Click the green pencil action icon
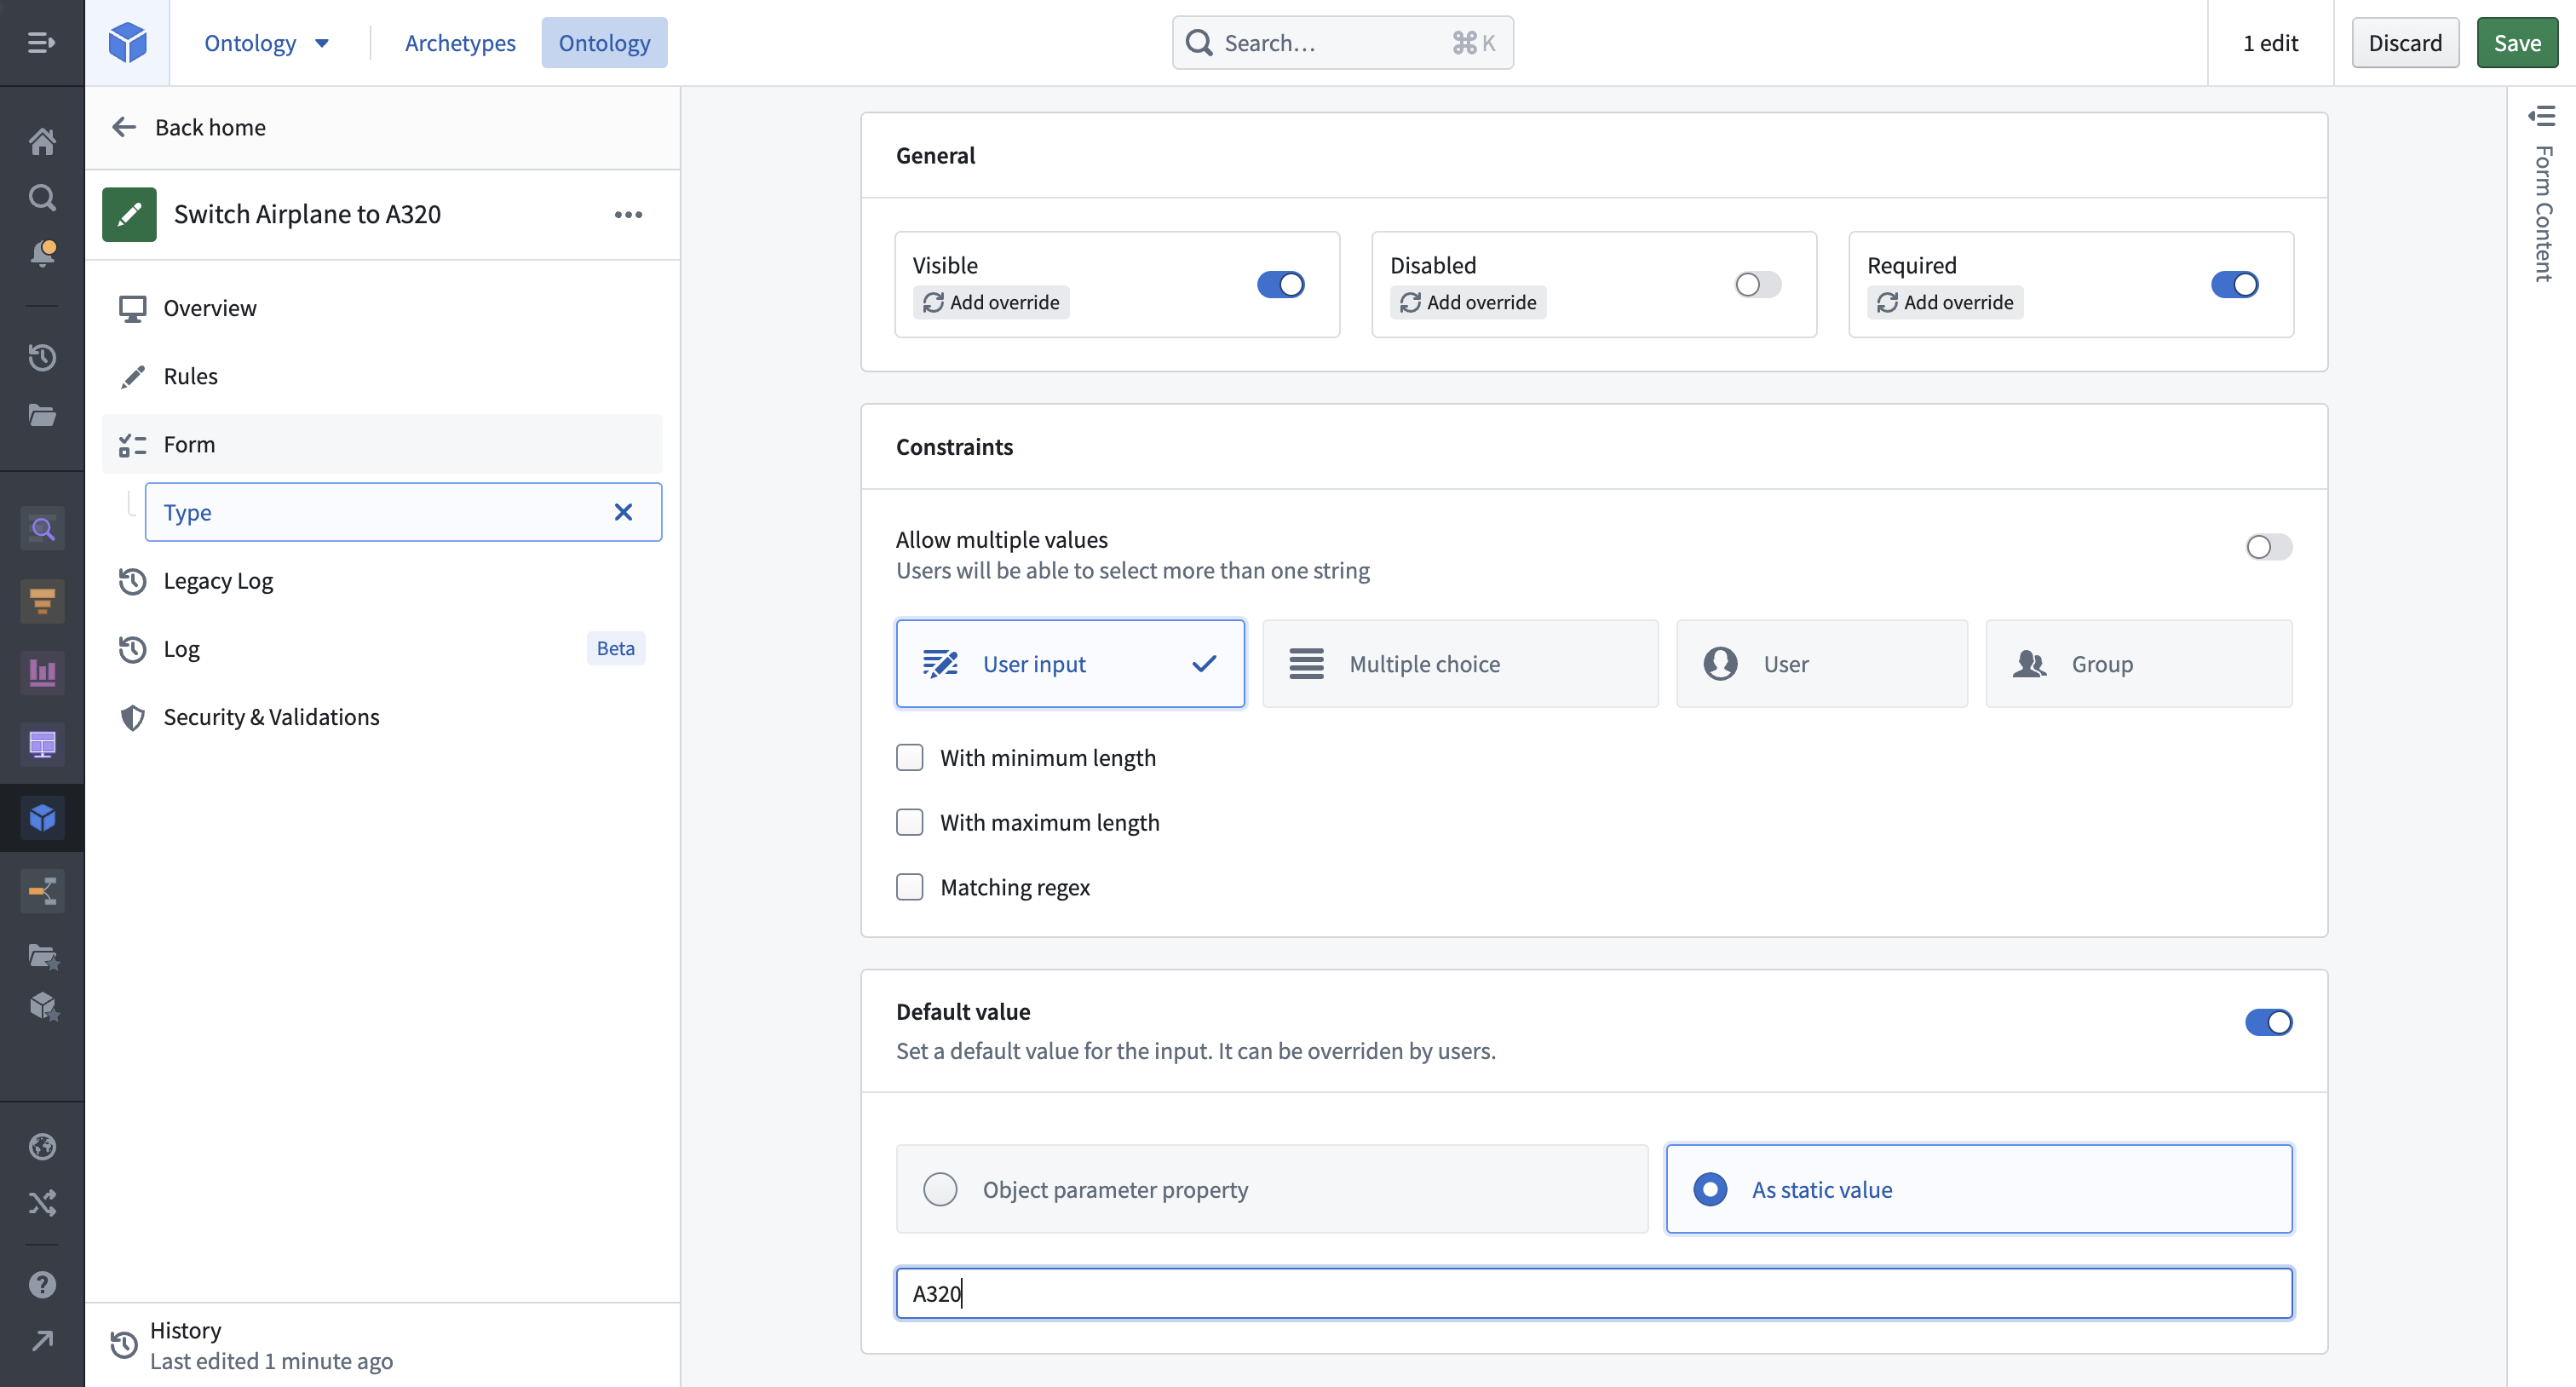Image resolution: width=2576 pixels, height=1387 pixels. (129, 214)
